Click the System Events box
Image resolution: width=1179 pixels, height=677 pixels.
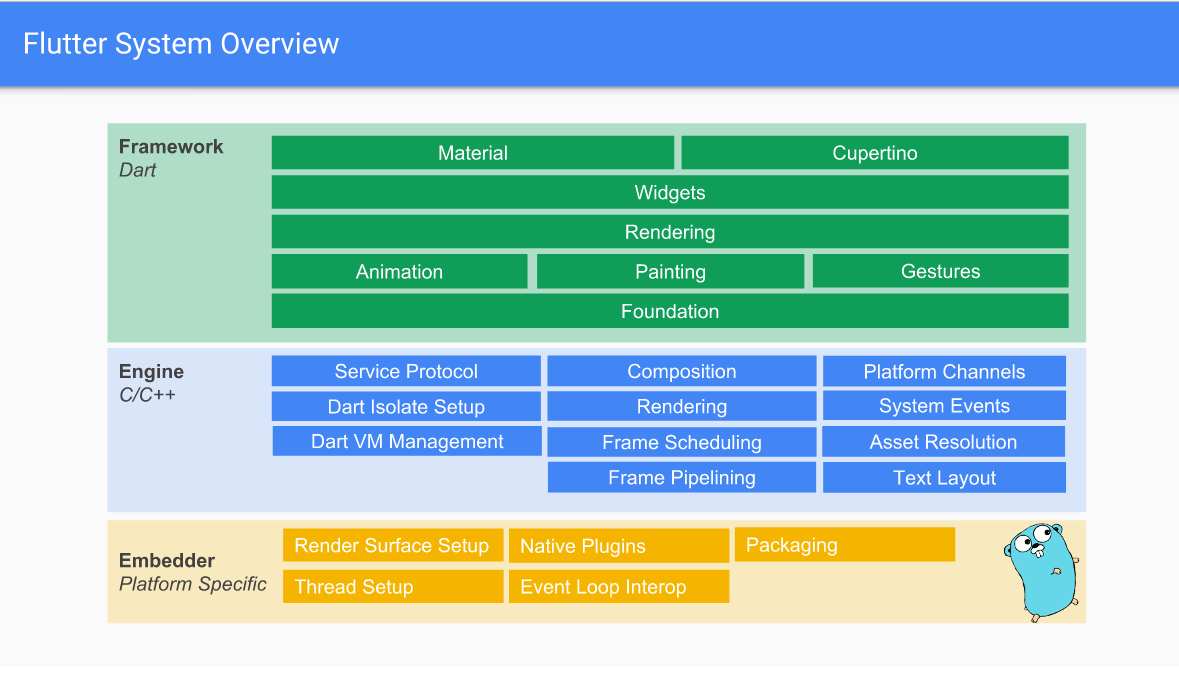(944, 405)
